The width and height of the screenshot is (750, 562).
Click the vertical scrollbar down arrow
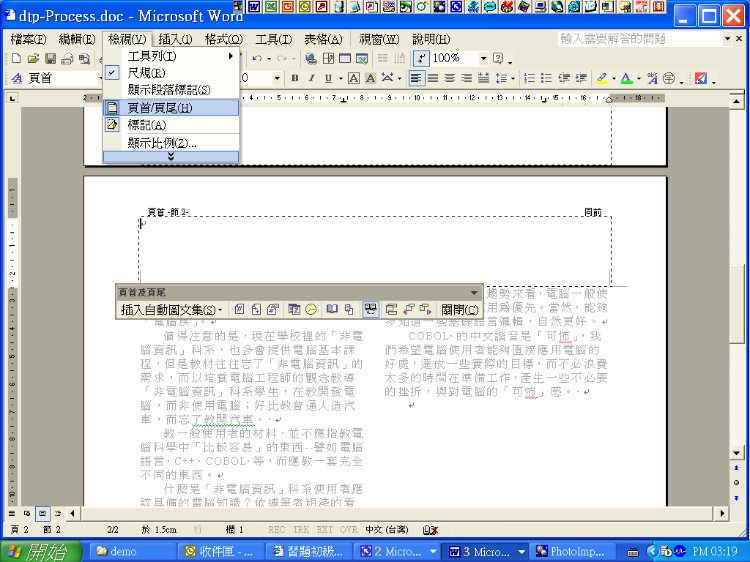pos(737,452)
